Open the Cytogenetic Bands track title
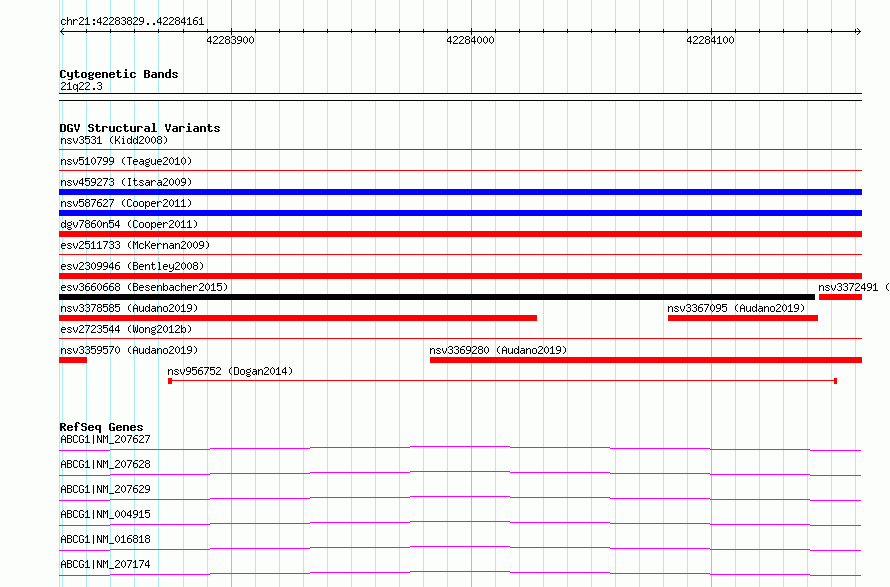The height and width of the screenshot is (587, 890). coord(119,74)
